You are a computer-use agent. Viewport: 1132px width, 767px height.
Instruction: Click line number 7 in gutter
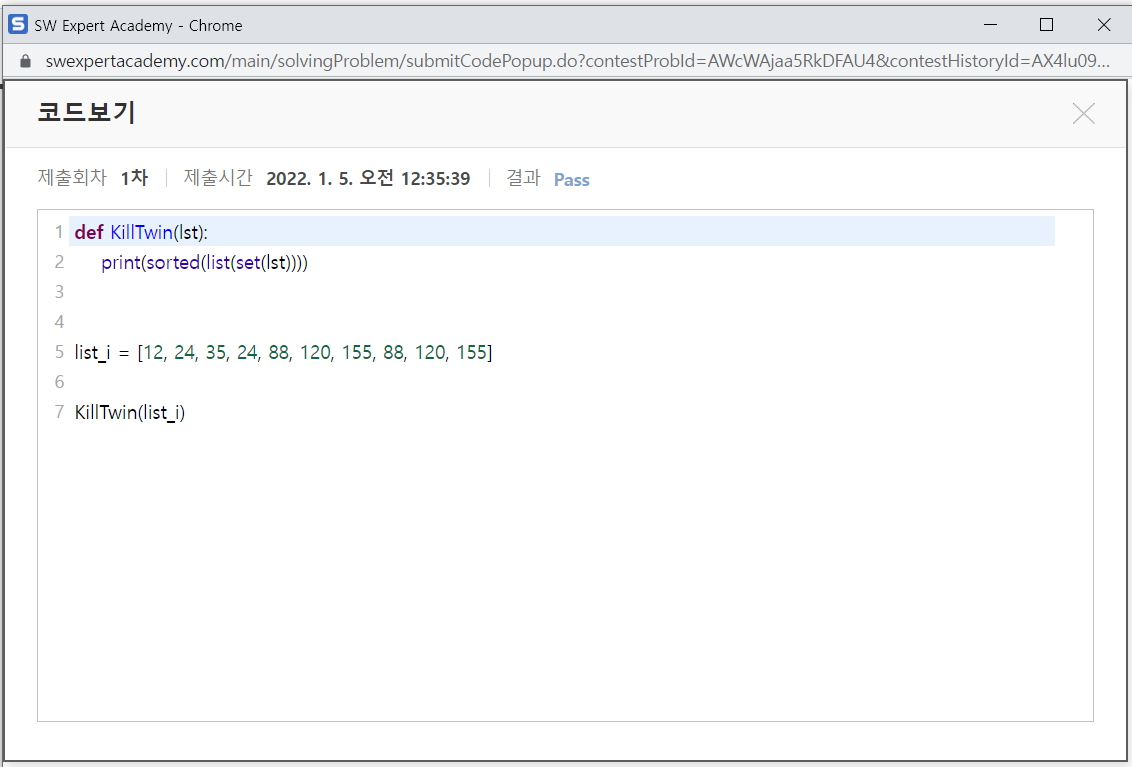[x=59, y=412]
